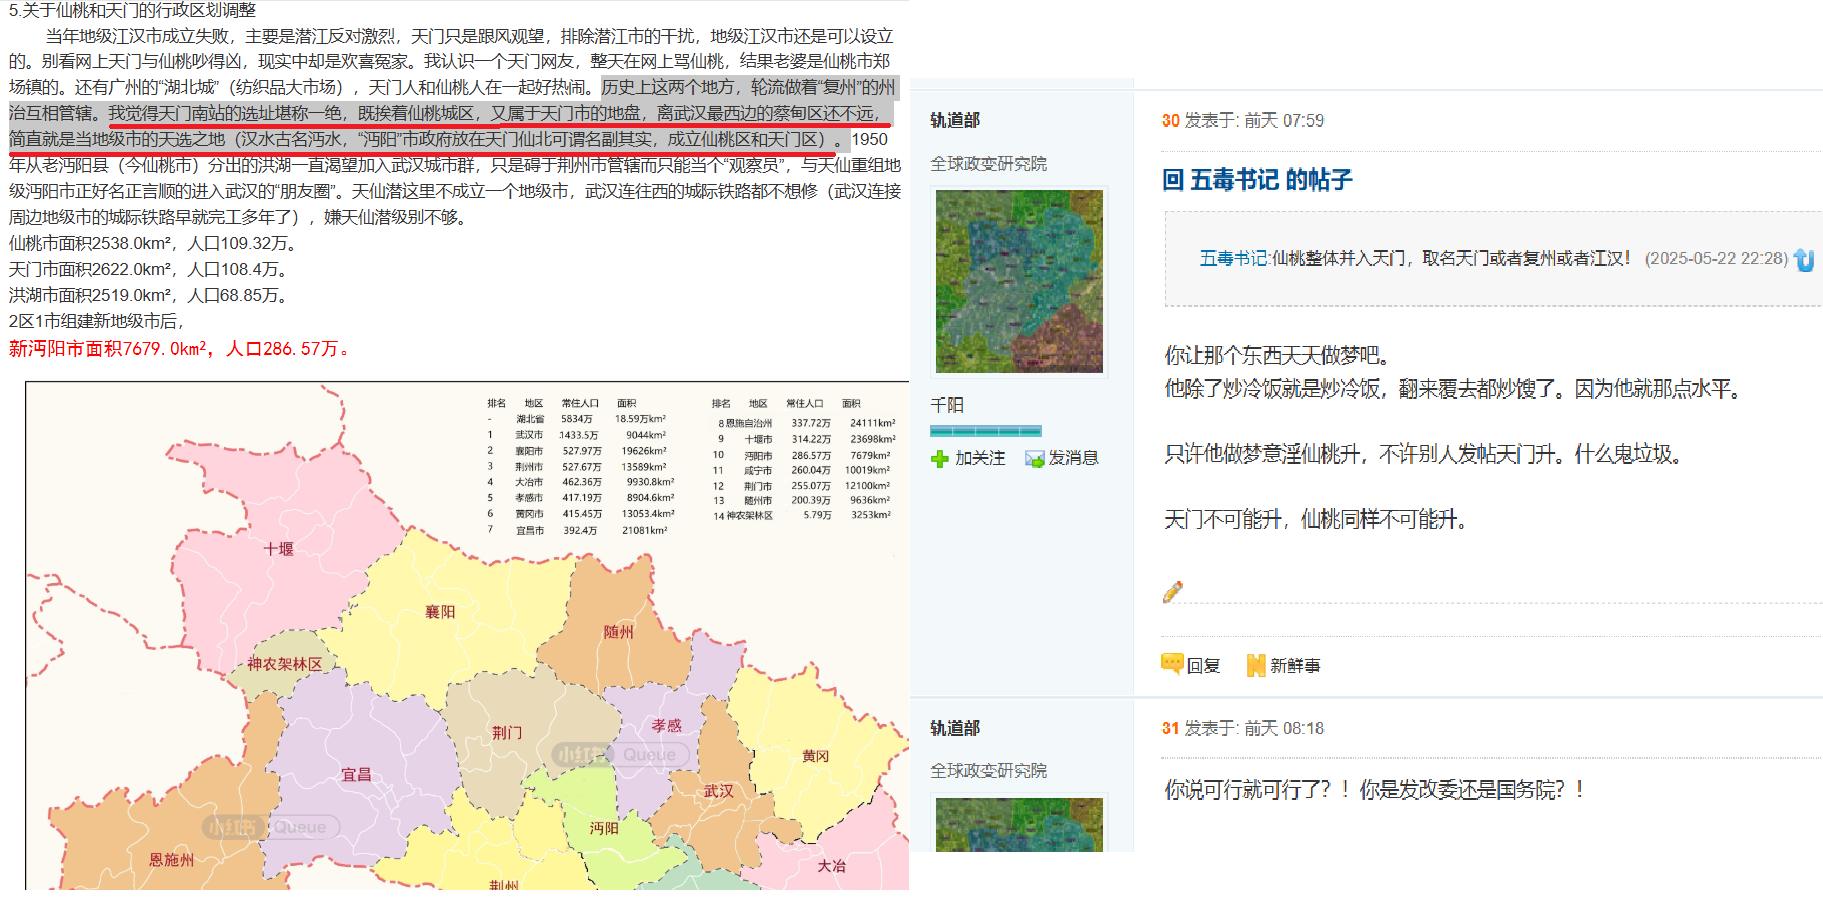1823x906 pixels.
Task: Click the 襄阳 region on the map
Action: pyautogui.click(x=440, y=612)
